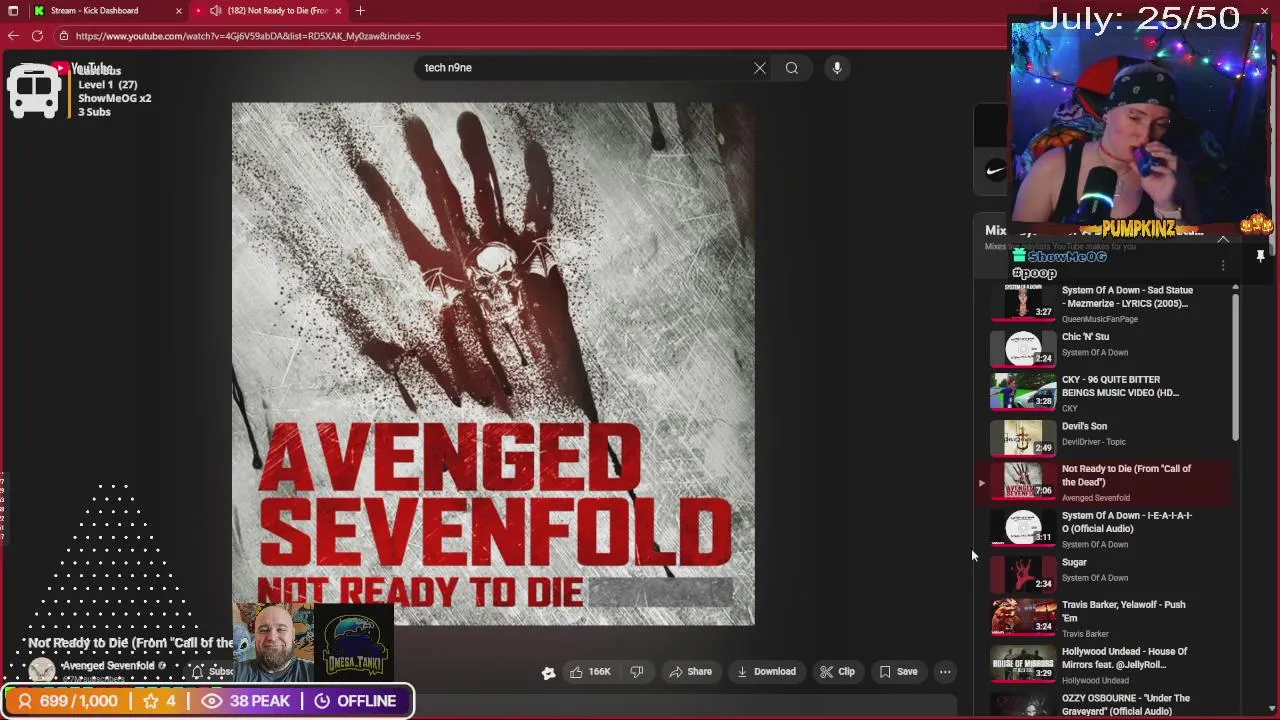Close the Kick Dashboard tab
The width and height of the screenshot is (1280, 720).
pyautogui.click(x=179, y=10)
